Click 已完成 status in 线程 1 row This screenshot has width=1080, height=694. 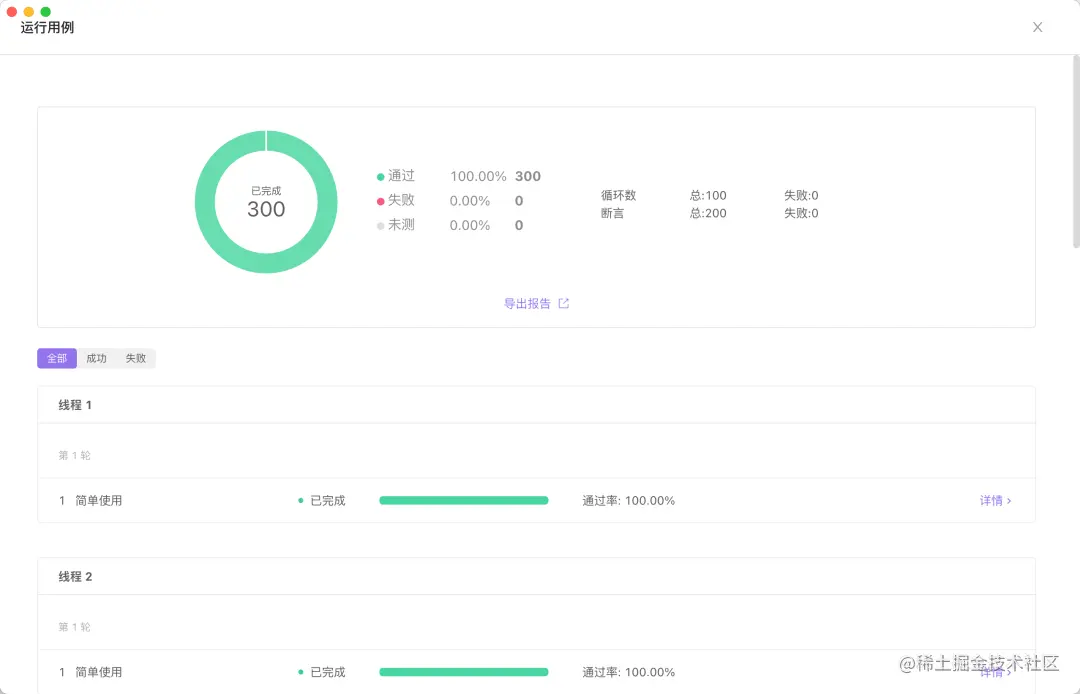point(322,501)
